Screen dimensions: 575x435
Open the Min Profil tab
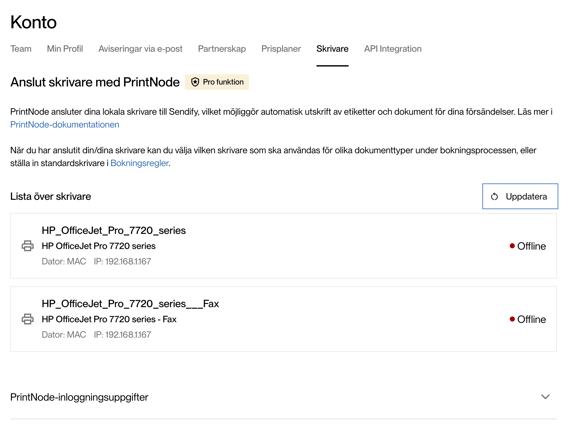point(65,49)
